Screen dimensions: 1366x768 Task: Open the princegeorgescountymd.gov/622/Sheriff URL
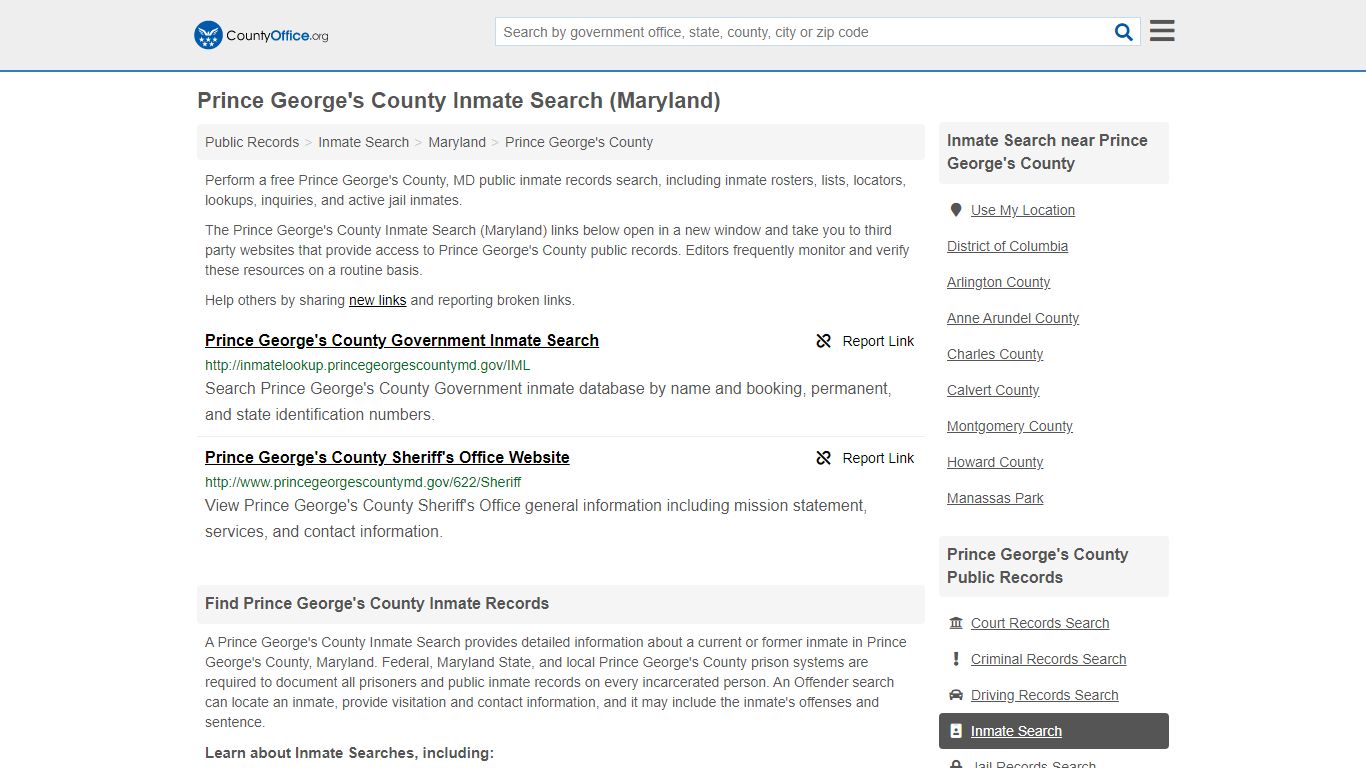tap(363, 482)
